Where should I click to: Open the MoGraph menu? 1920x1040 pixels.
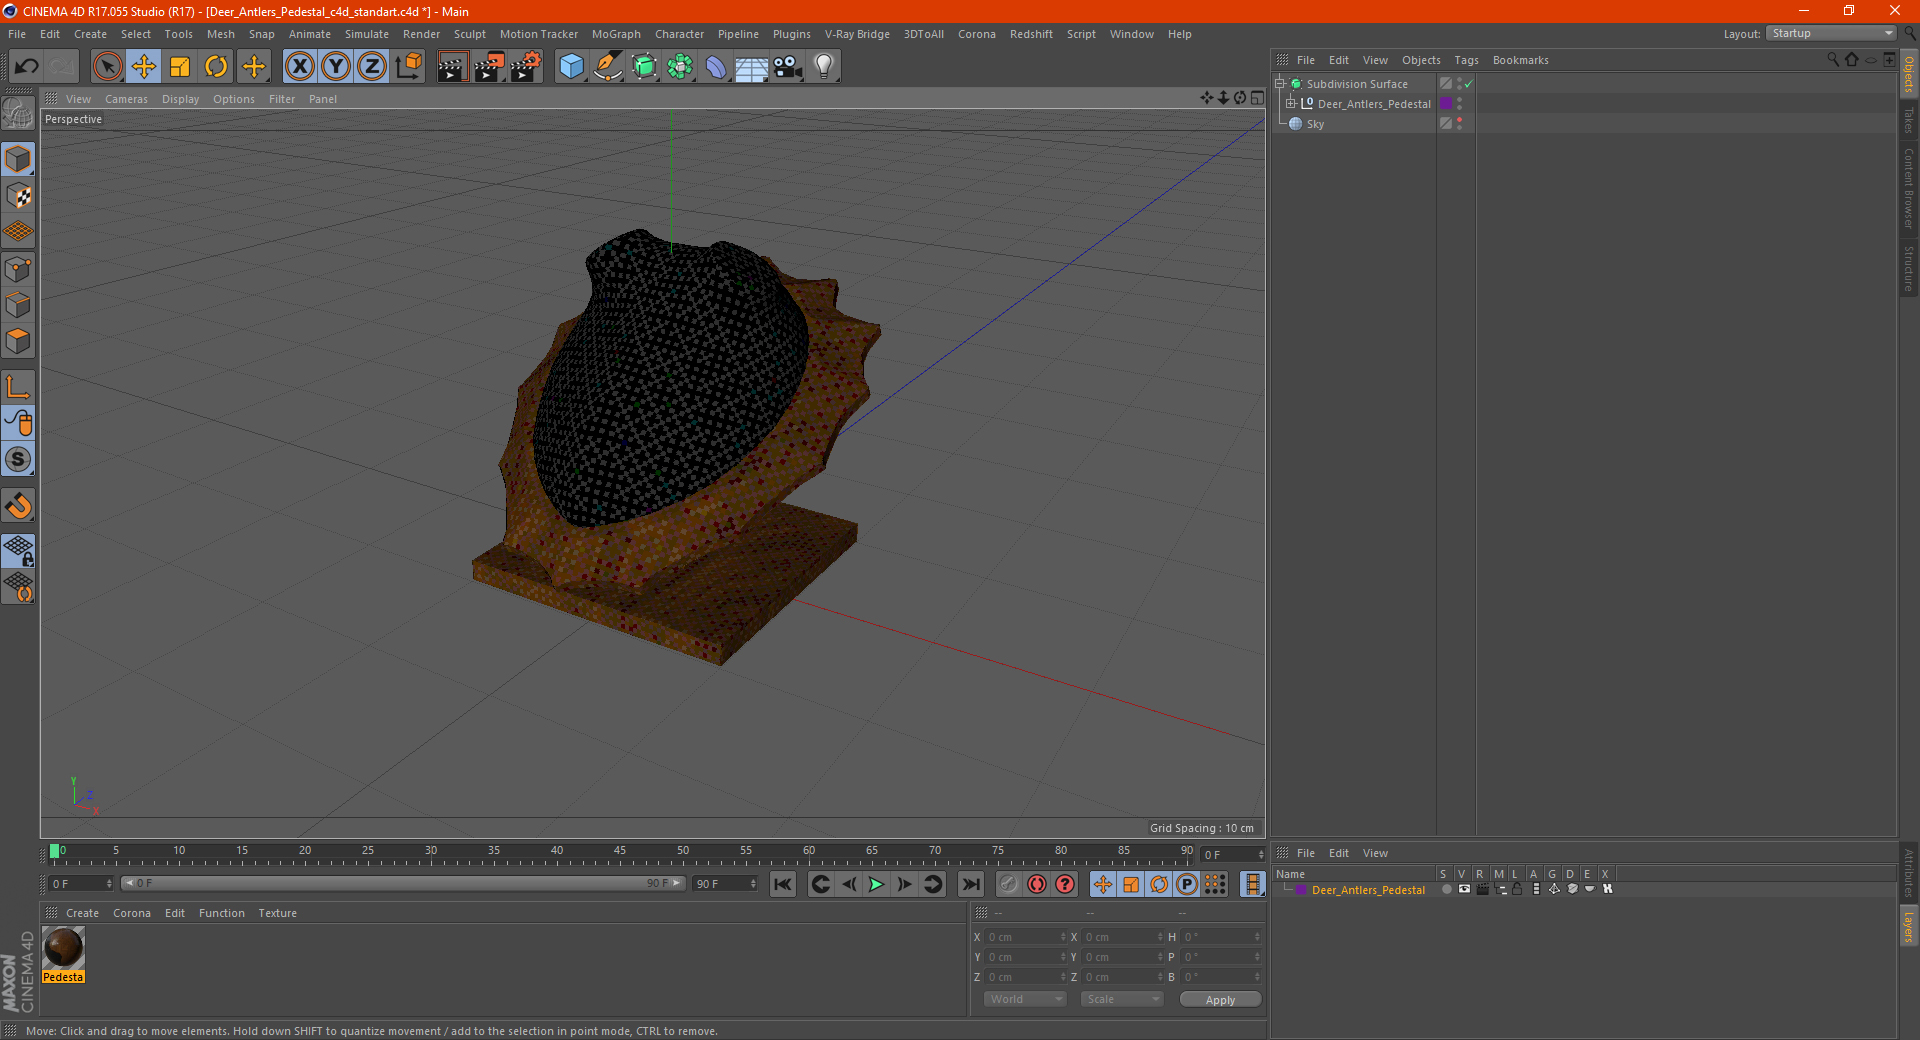pos(616,34)
